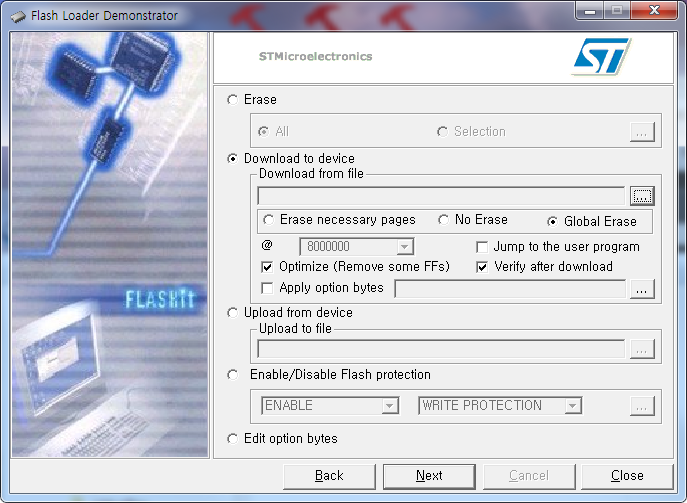This screenshot has height=503, width=687.
Task: Choose Erase necessary pages radio
Action: pyautogui.click(x=269, y=220)
